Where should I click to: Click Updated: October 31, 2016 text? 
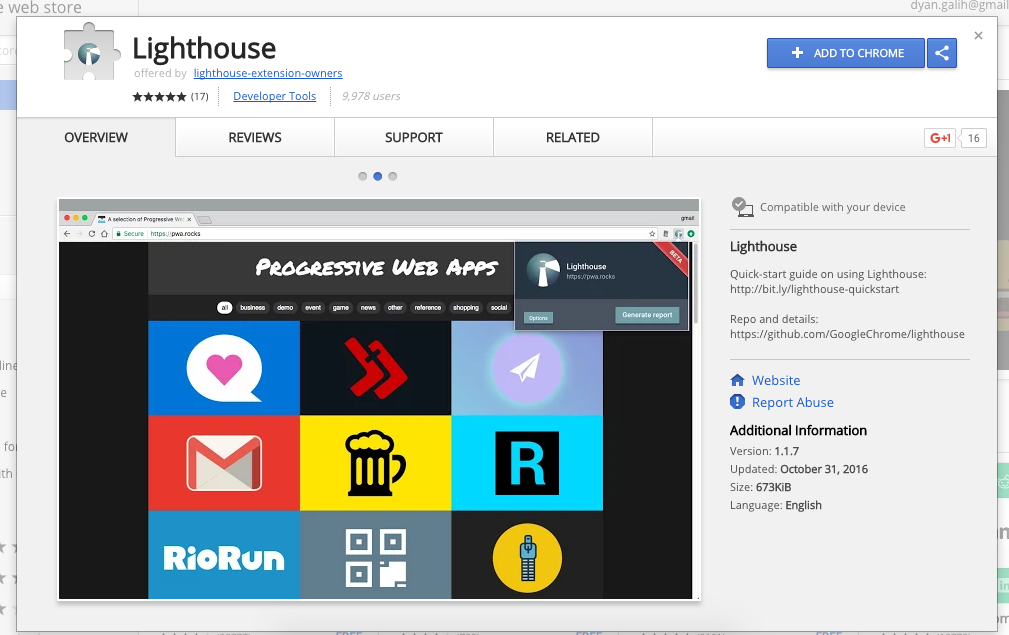pyautogui.click(x=799, y=469)
